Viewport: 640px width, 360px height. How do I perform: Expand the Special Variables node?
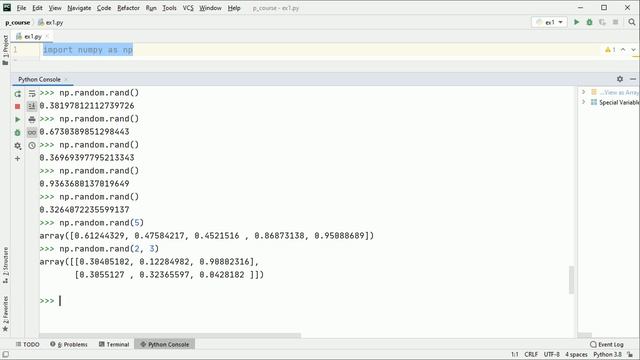point(584,102)
